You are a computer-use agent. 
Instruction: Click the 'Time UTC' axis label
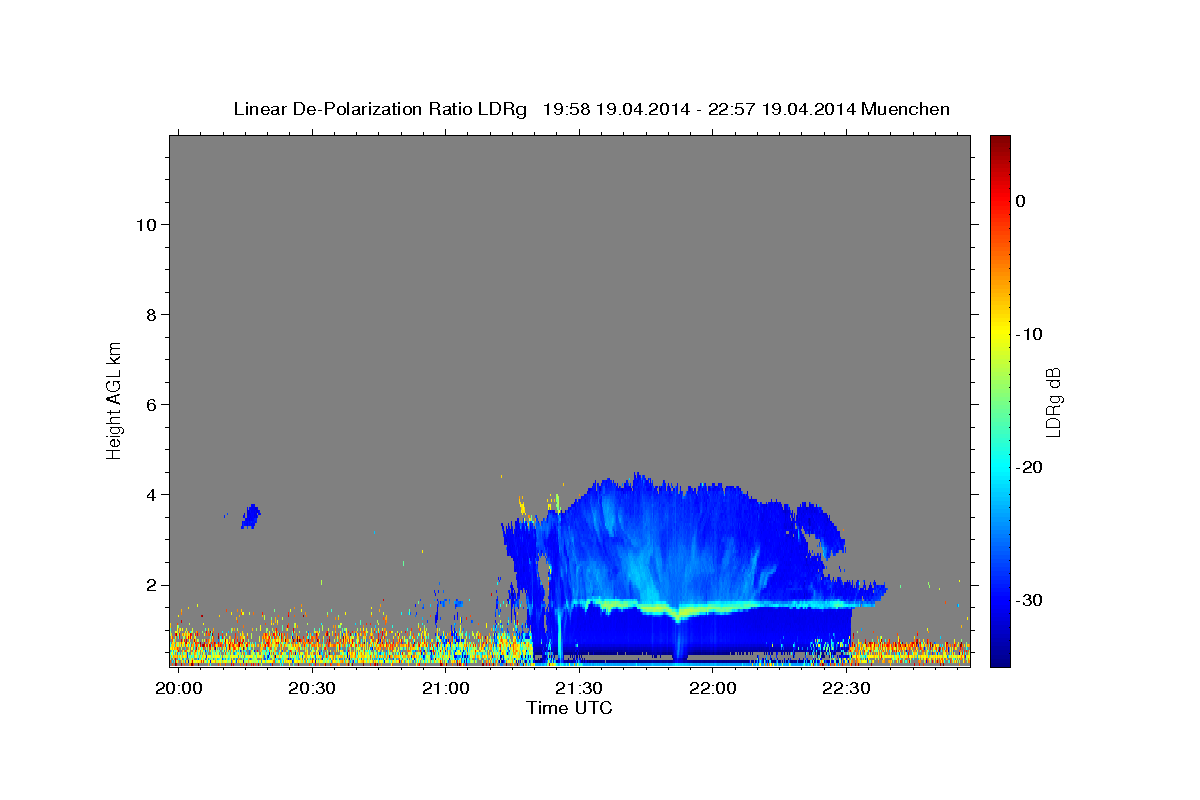569,708
